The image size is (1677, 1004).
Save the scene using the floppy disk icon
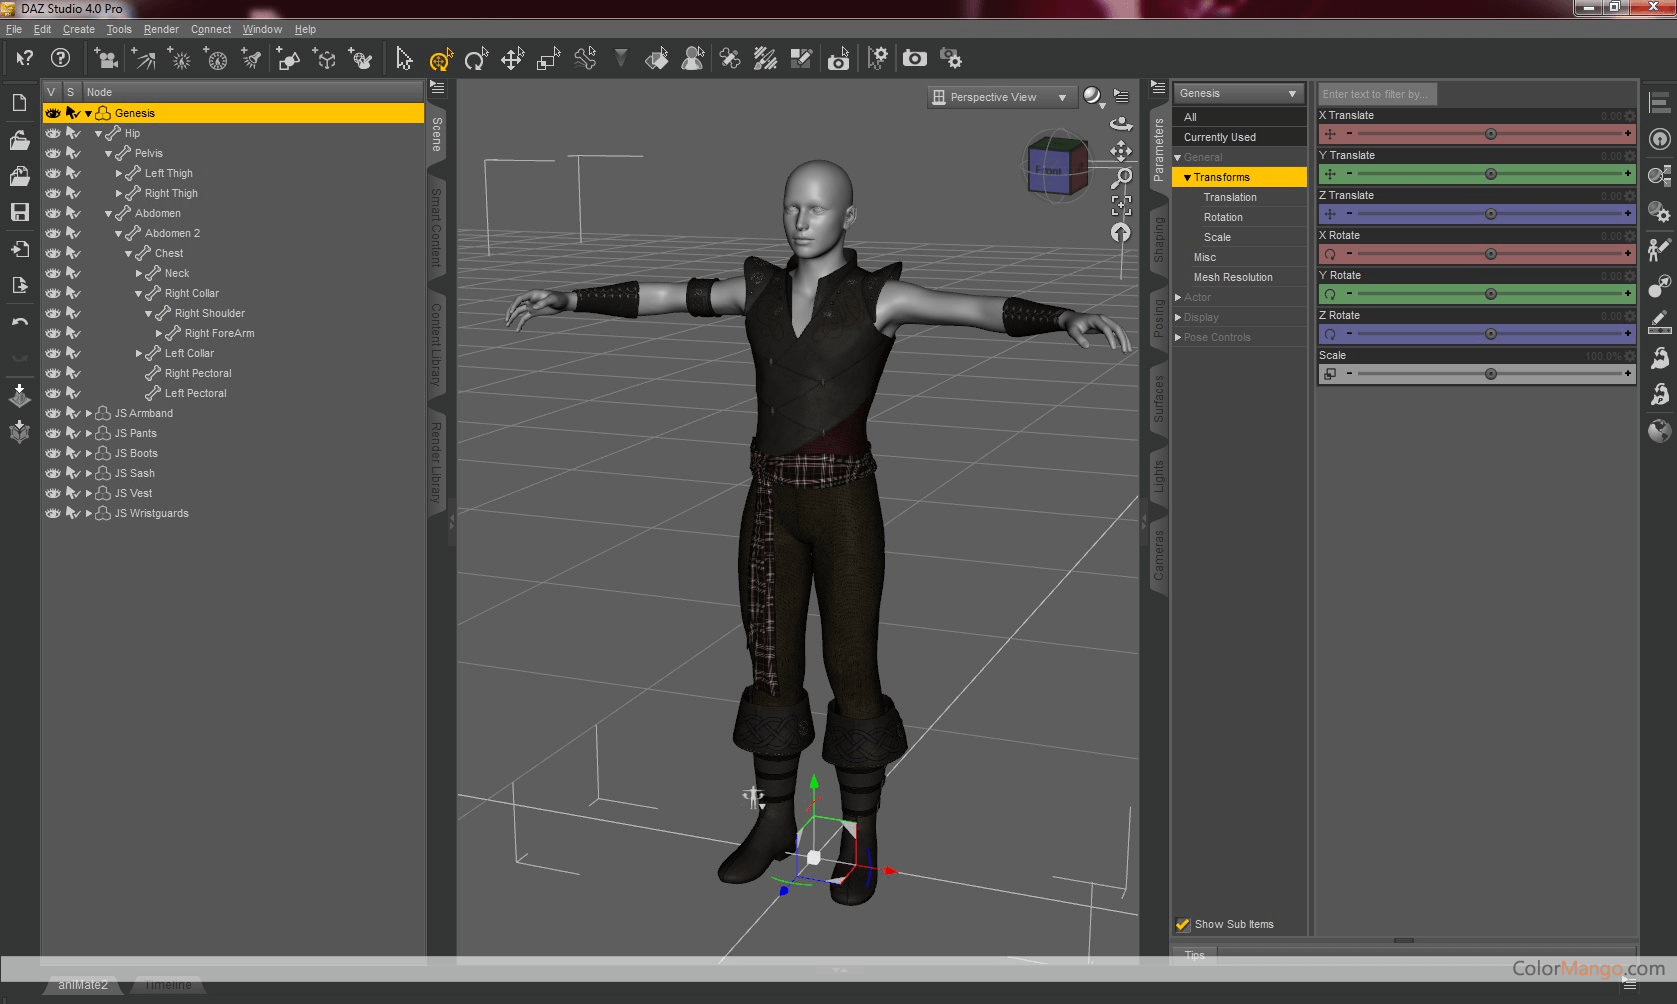tap(19, 212)
